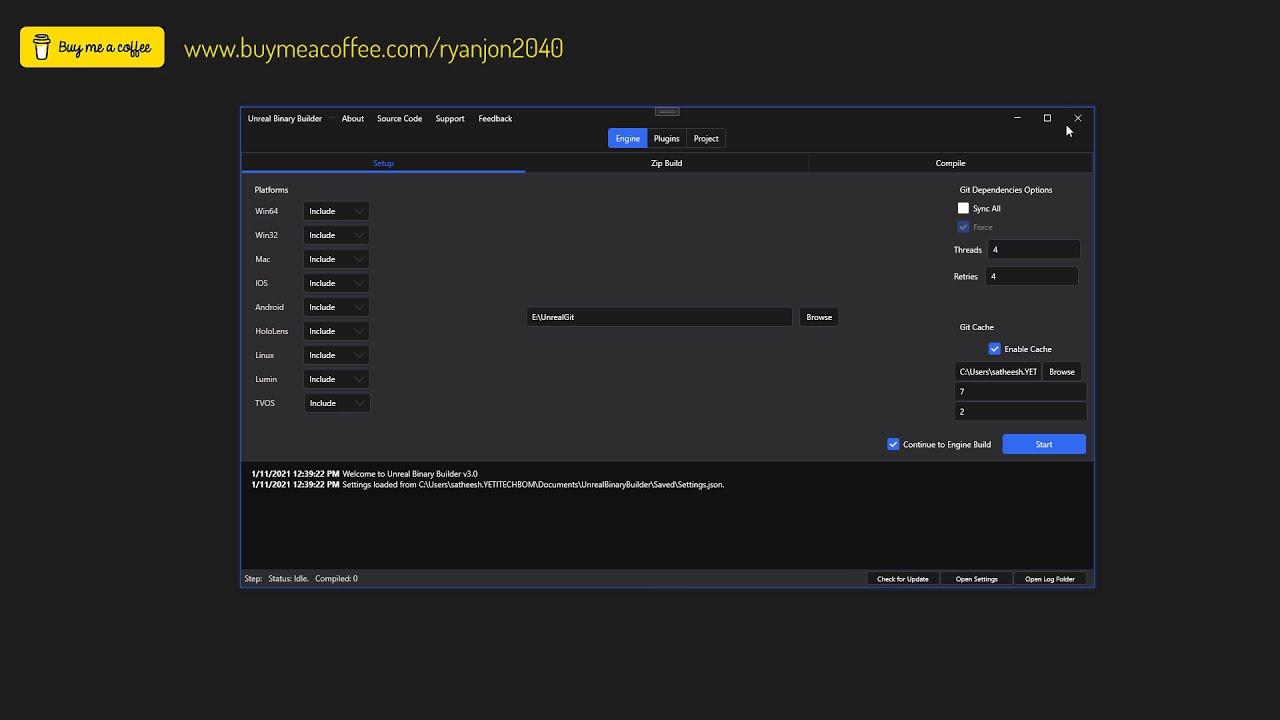Image resolution: width=1280 pixels, height=720 pixels.
Task: Browse for the engine folder path
Action: click(819, 317)
